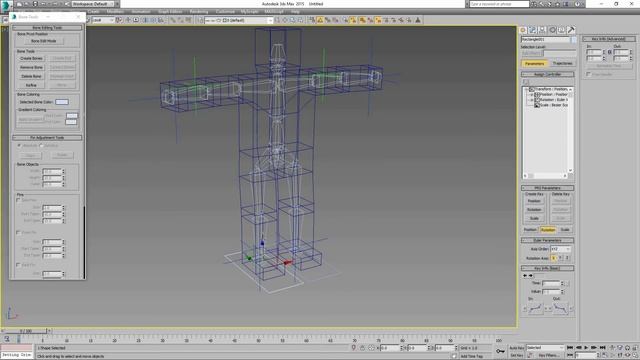Open the Mini Curve Editor icon
This screenshot has height=360, width=640.
7,339
